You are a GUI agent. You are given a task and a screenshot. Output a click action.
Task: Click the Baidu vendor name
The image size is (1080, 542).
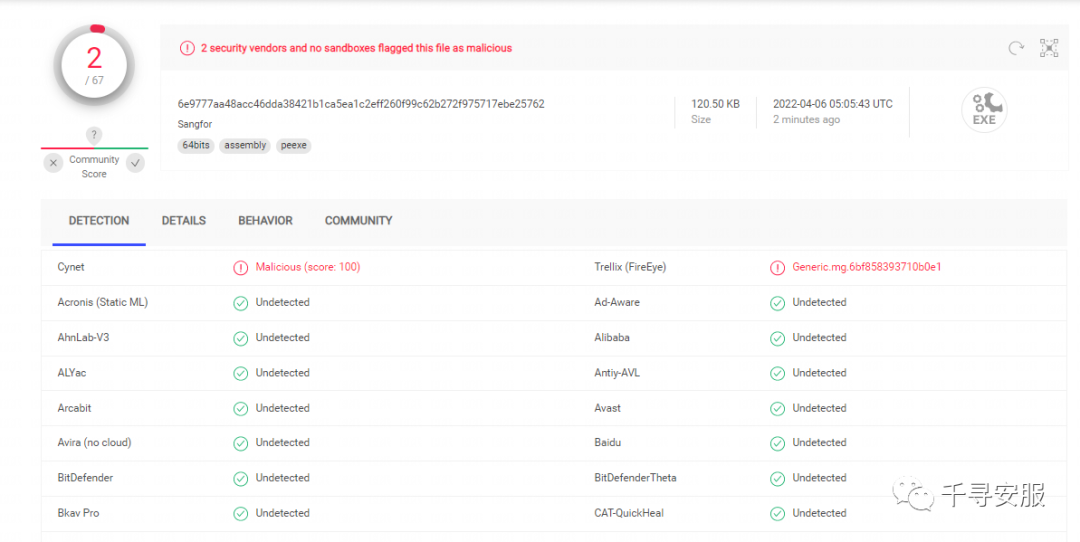608,443
